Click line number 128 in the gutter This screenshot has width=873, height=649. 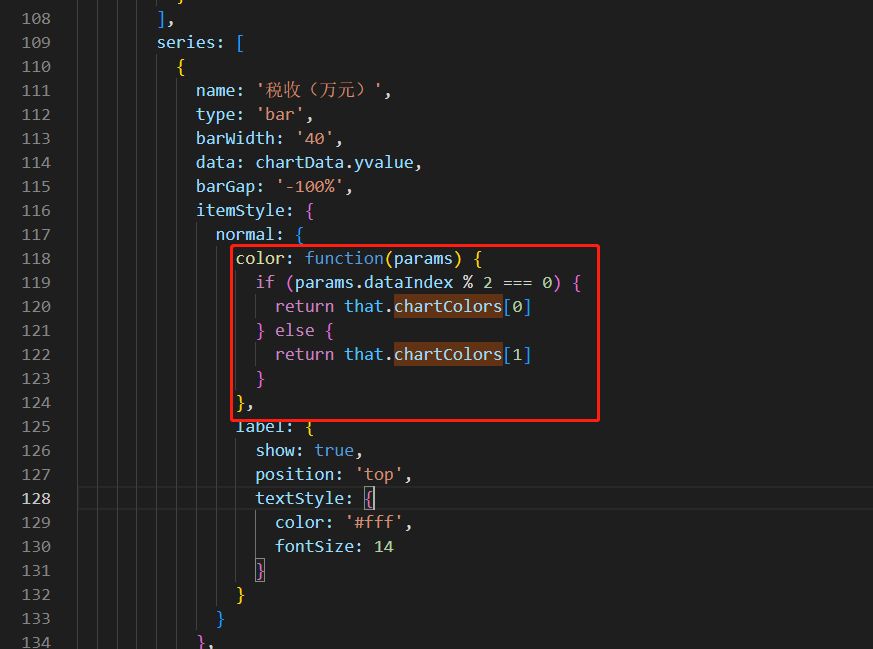click(36, 498)
